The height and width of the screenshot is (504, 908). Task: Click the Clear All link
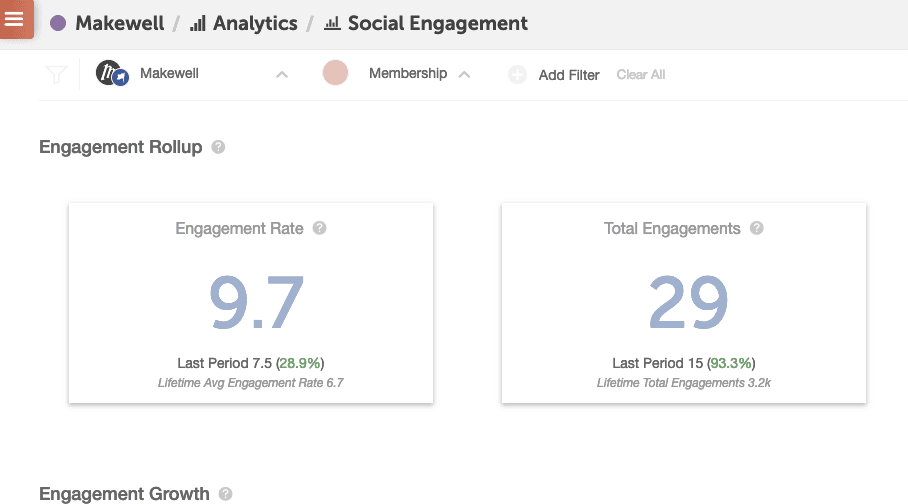pyautogui.click(x=640, y=75)
